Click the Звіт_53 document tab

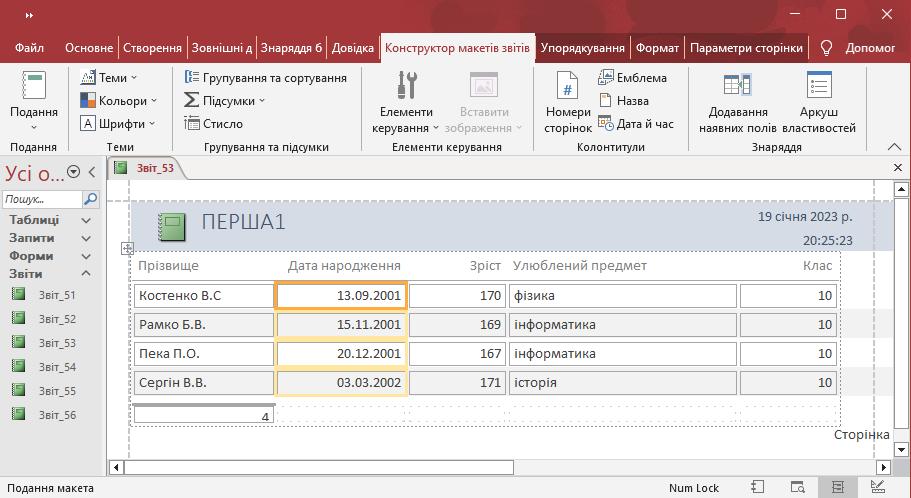pos(146,168)
